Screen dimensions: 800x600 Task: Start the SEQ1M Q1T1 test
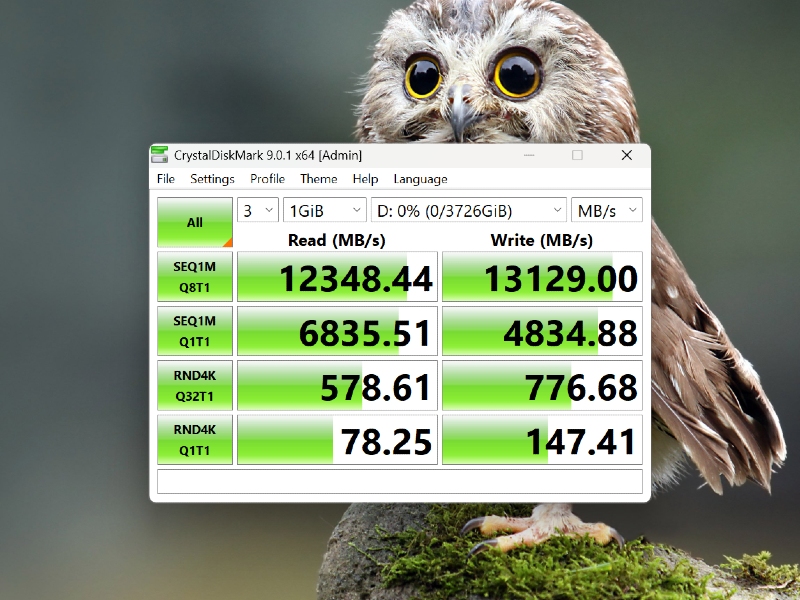coord(195,331)
